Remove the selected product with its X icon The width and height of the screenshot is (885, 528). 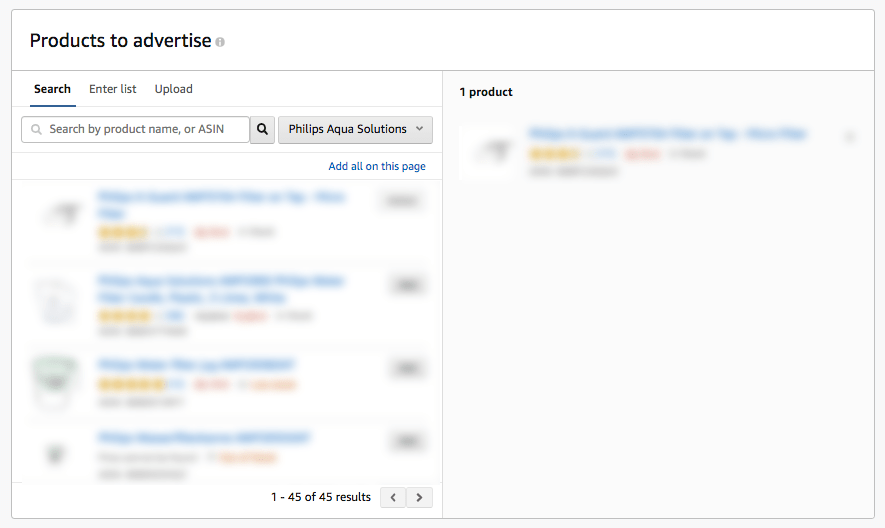pos(849,137)
